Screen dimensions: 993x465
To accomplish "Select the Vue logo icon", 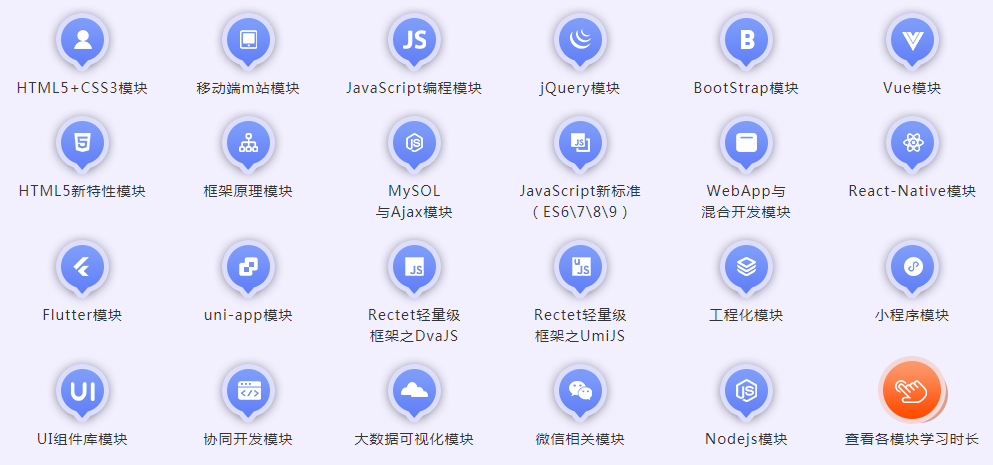I will tap(912, 41).
